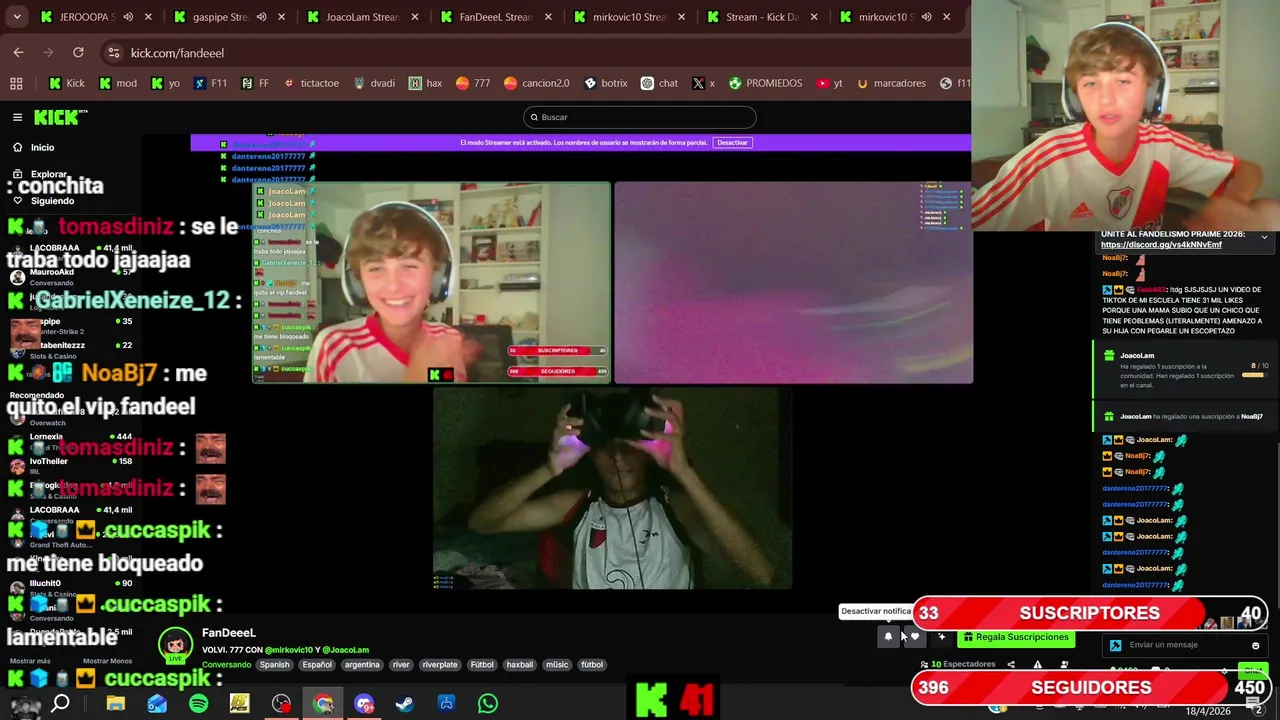Open the yt YouTube bookmark

point(829,83)
